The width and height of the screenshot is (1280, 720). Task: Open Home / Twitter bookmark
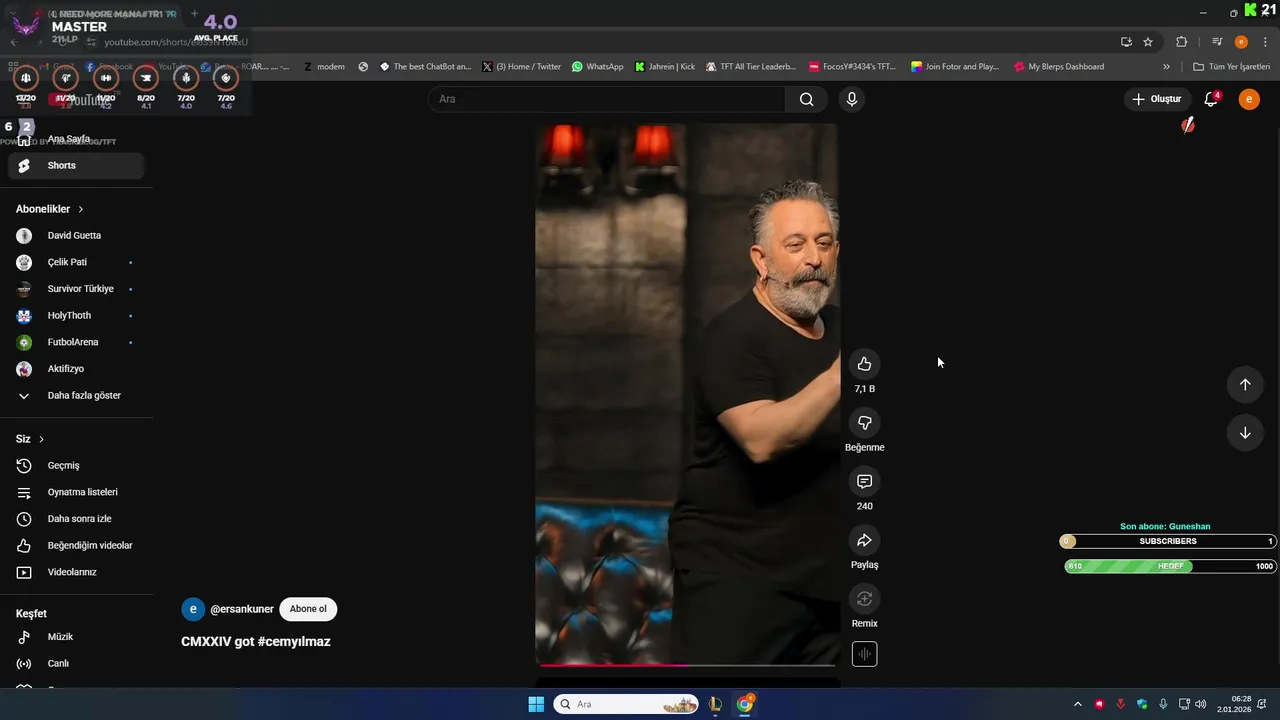pyautogui.click(x=521, y=67)
